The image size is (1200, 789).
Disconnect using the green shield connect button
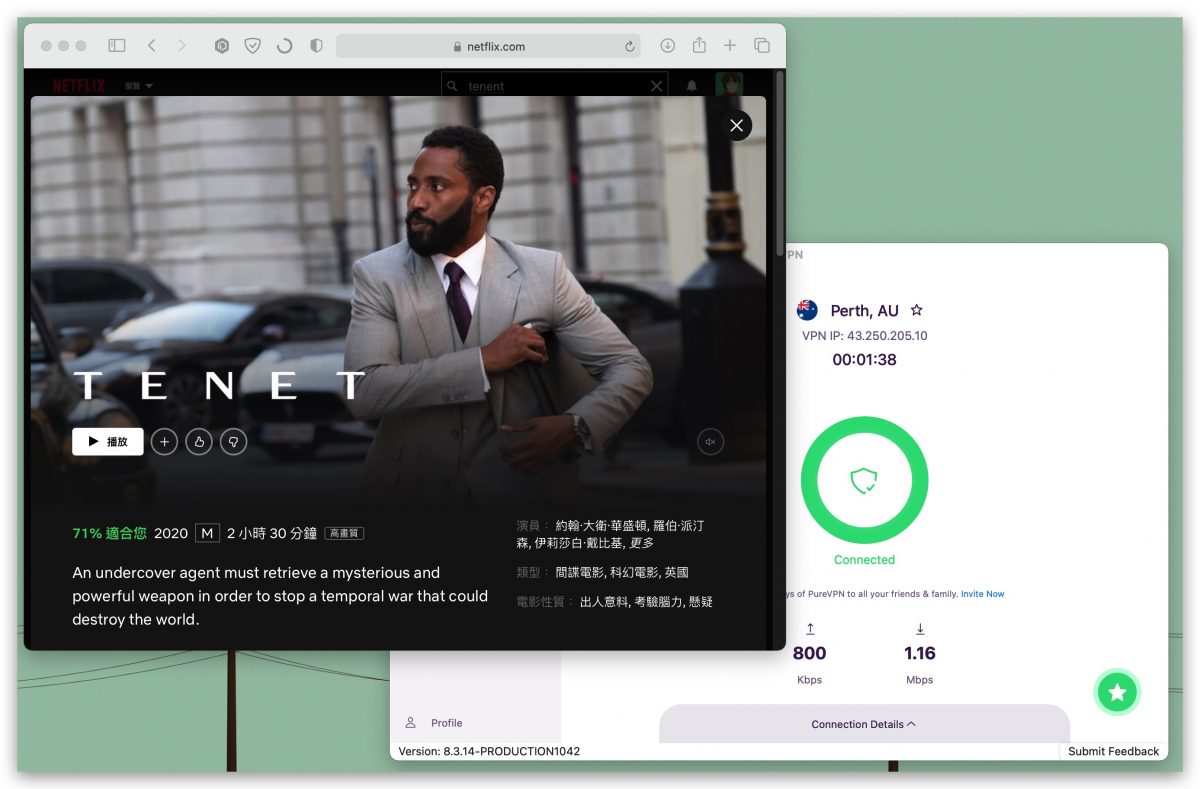point(864,481)
